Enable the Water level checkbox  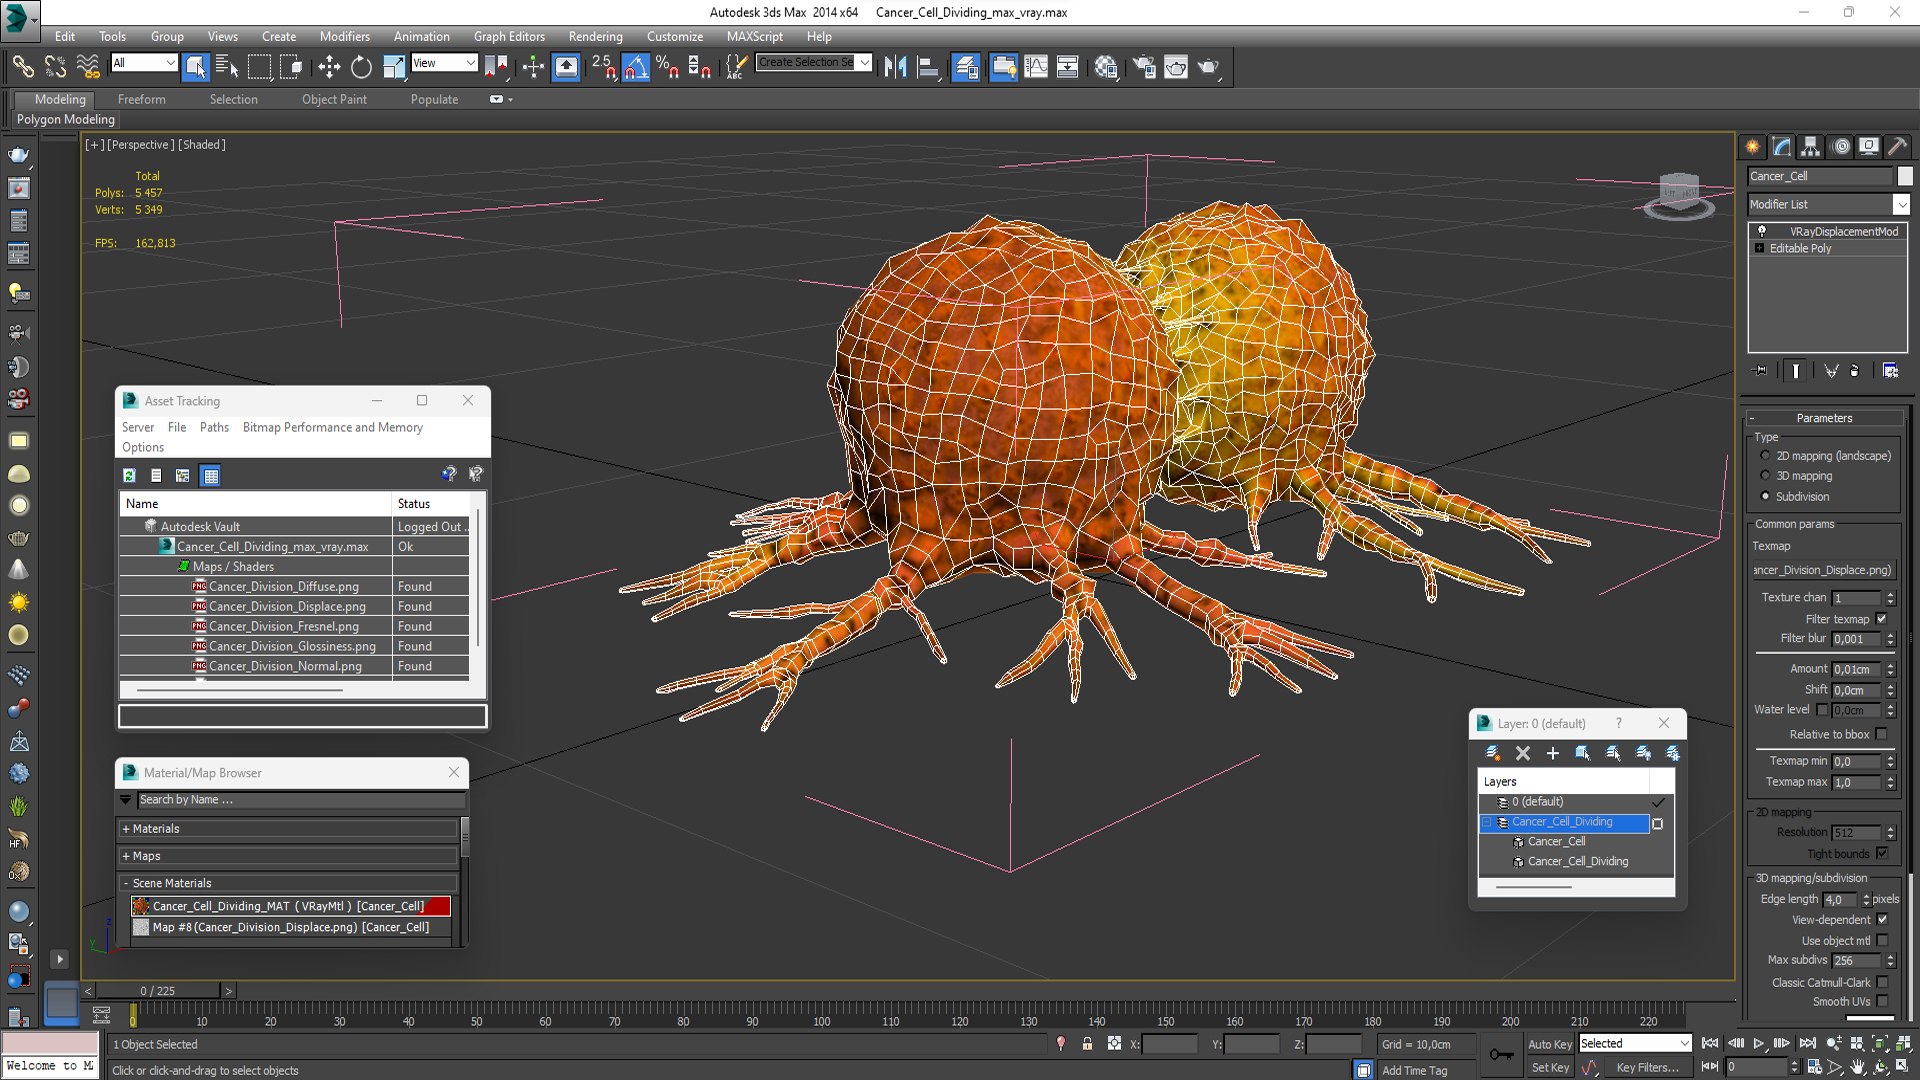(1822, 710)
